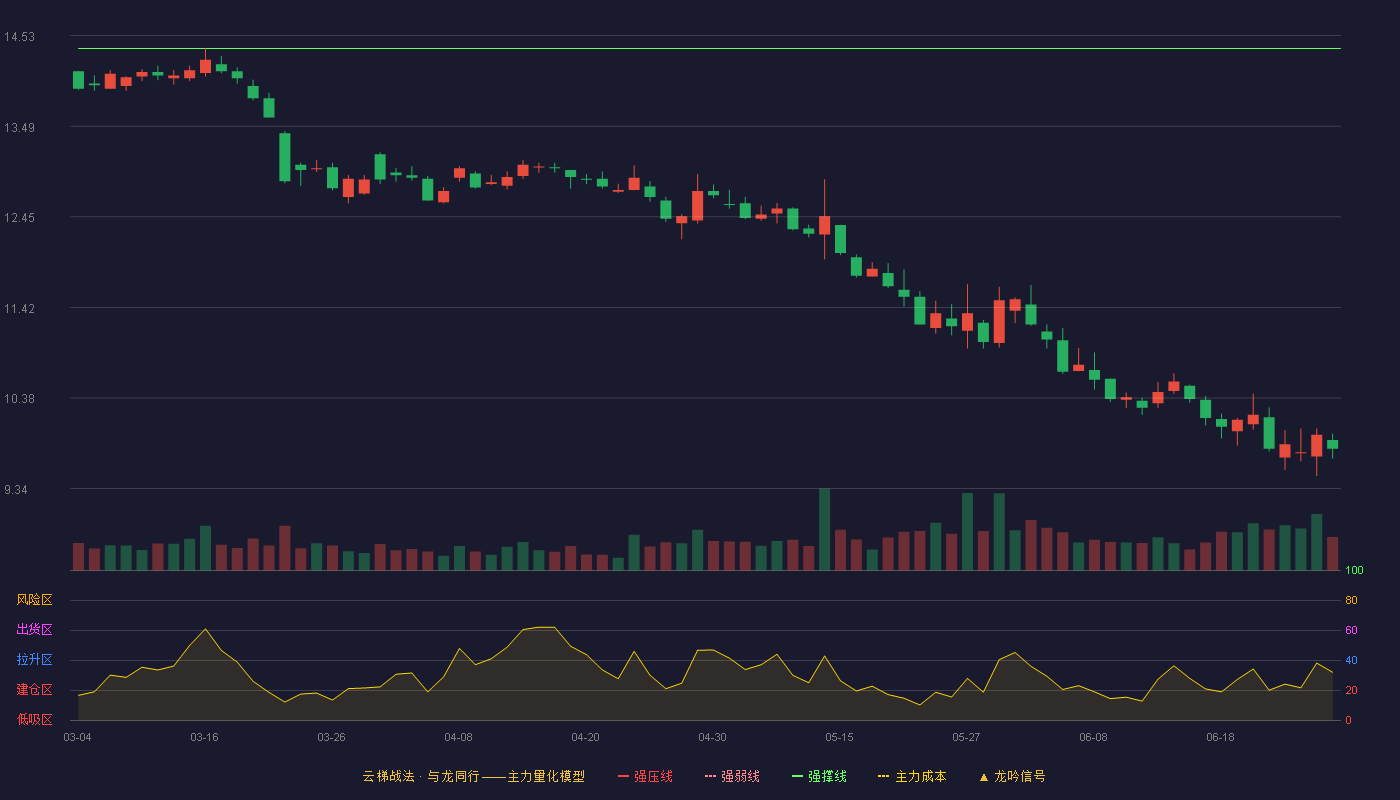
Task: Click the 03-26 date axis label
Action: (x=331, y=737)
